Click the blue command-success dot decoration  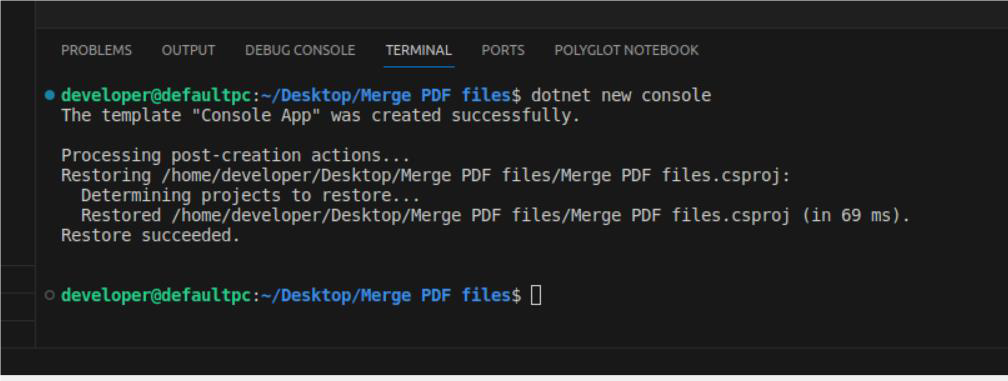click(x=50, y=95)
